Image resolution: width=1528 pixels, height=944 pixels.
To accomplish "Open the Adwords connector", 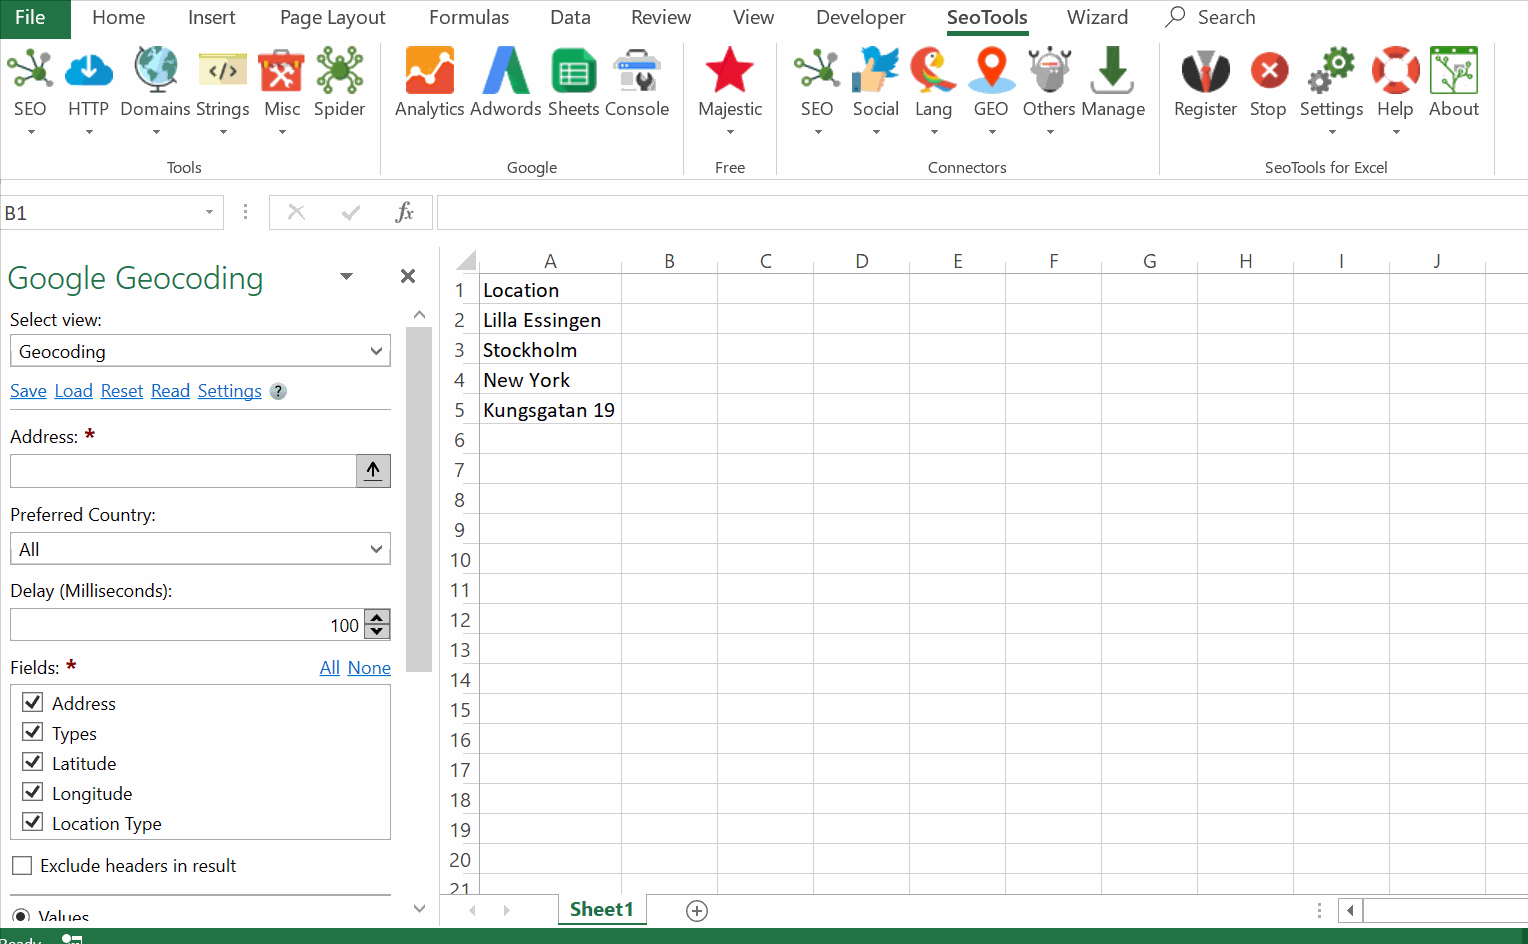I will (x=506, y=84).
